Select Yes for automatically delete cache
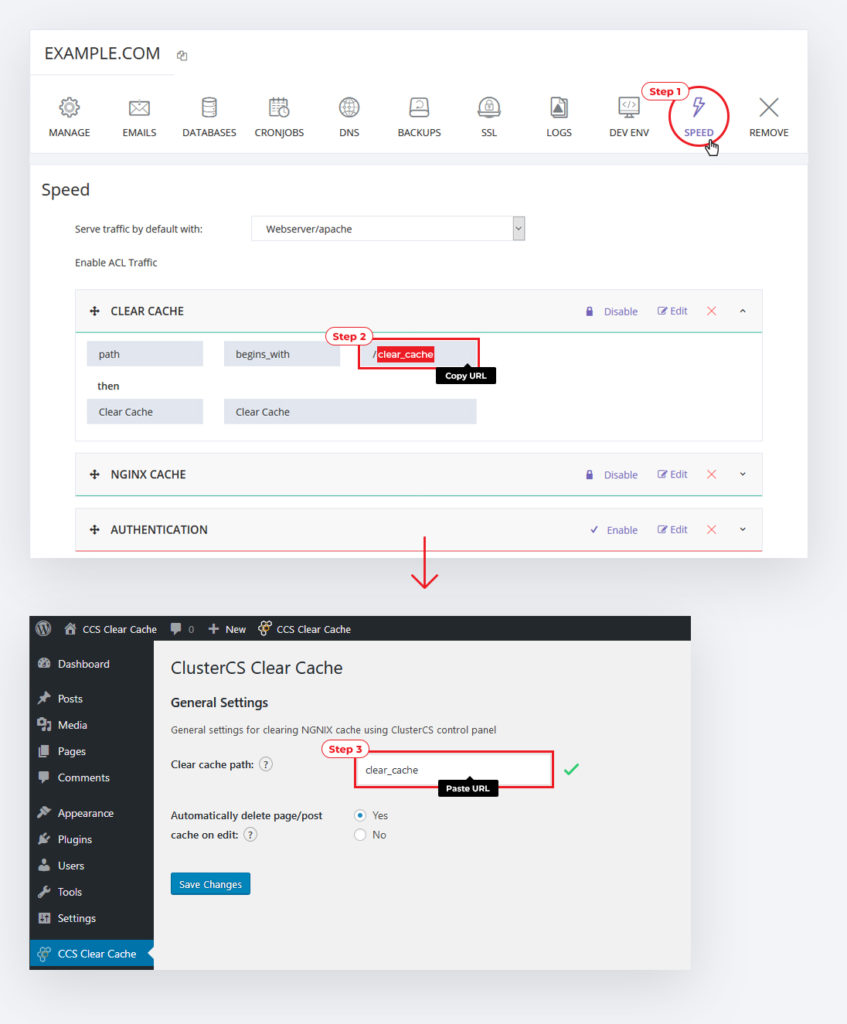 click(360, 815)
